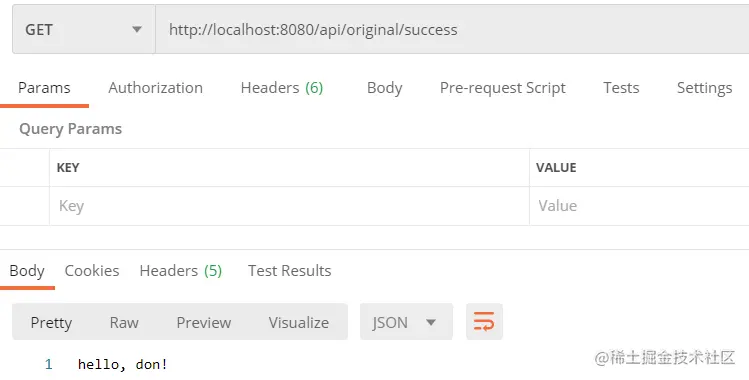Select the request Body tab
Viewport: 749px width, 380px height.
(385, 88)
